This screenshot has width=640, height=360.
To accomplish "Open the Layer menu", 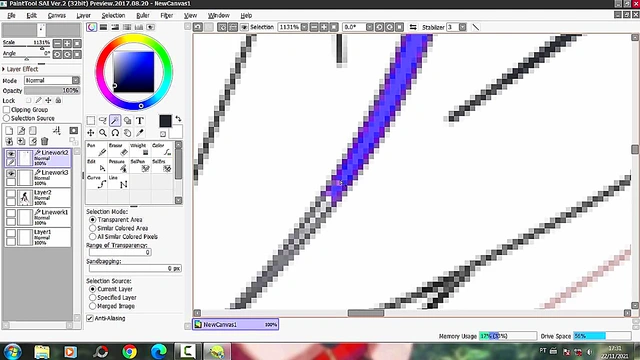I will [84, 15].
